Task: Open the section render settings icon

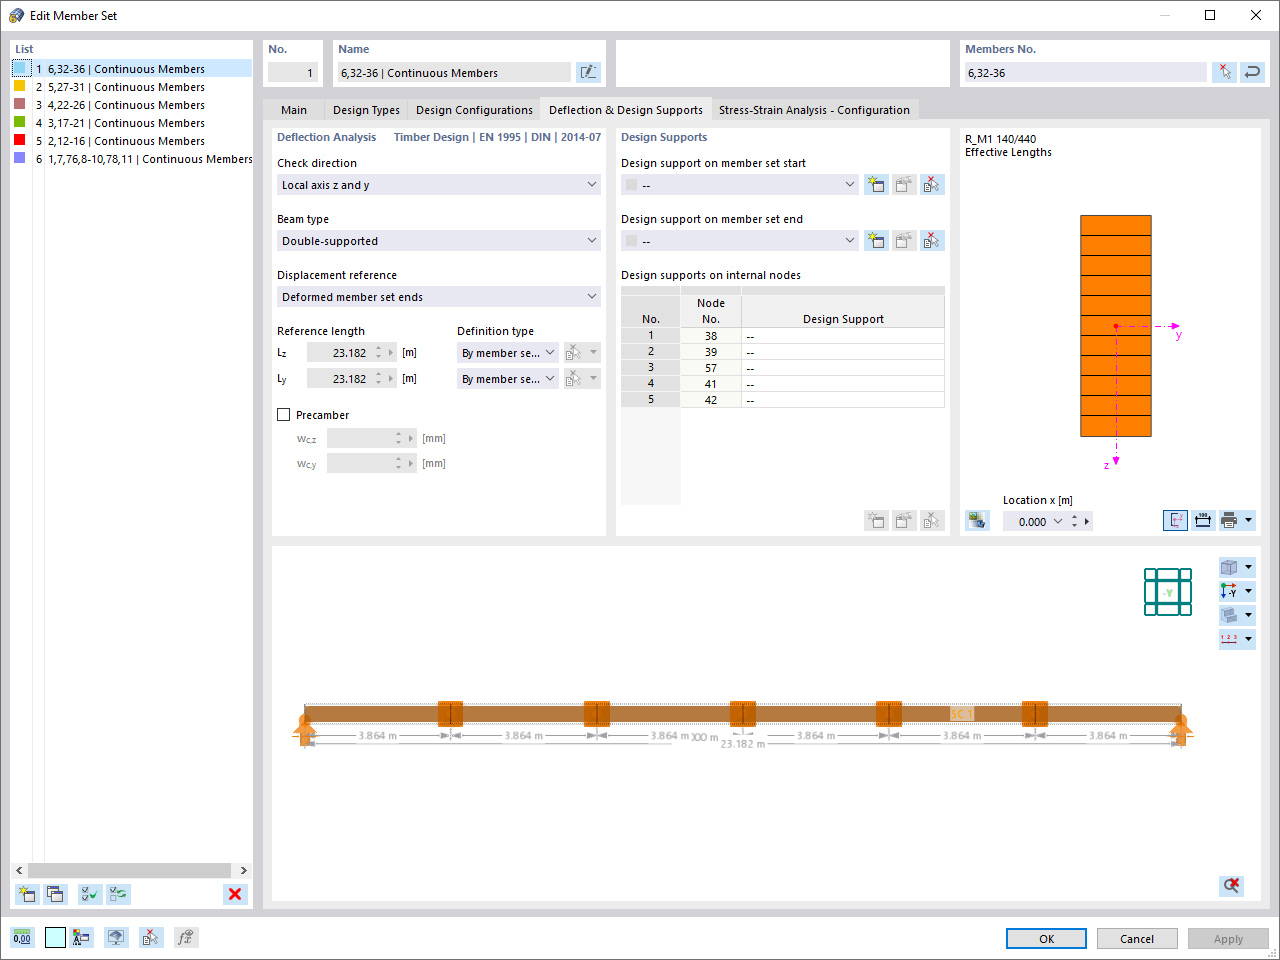Action: coord(977,520)
